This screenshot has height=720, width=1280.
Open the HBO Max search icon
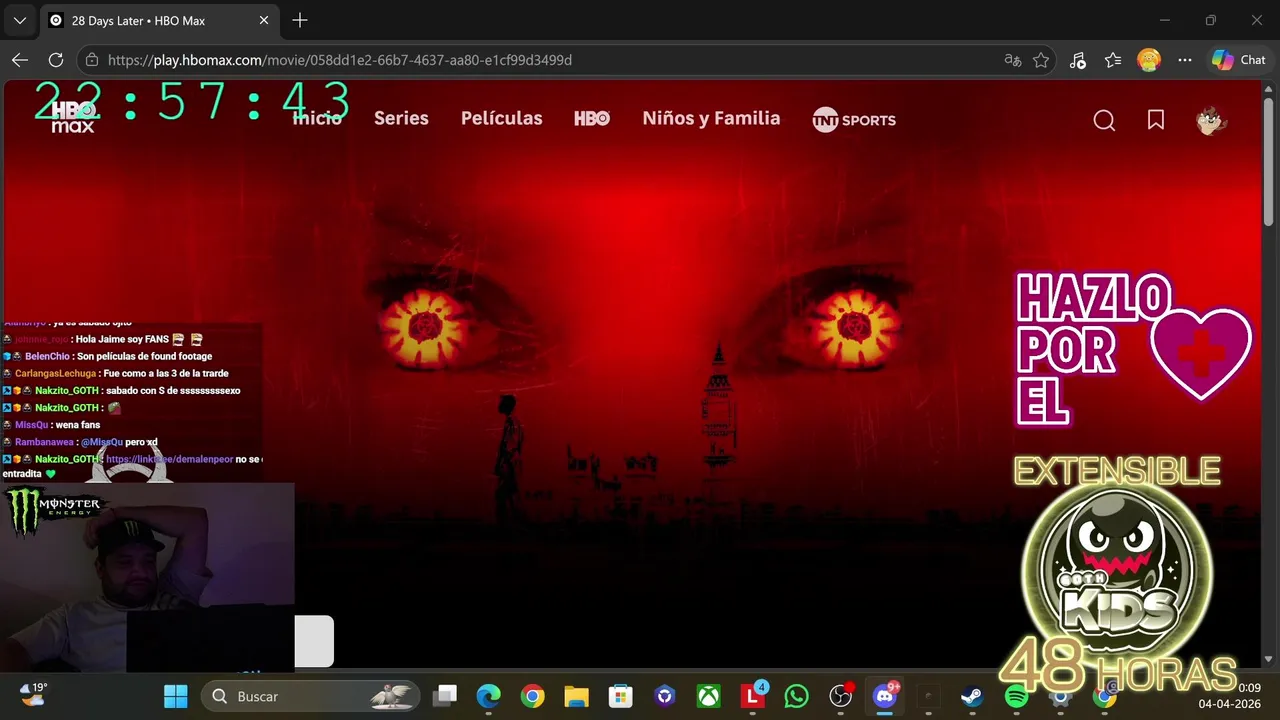coord(1104,120)
